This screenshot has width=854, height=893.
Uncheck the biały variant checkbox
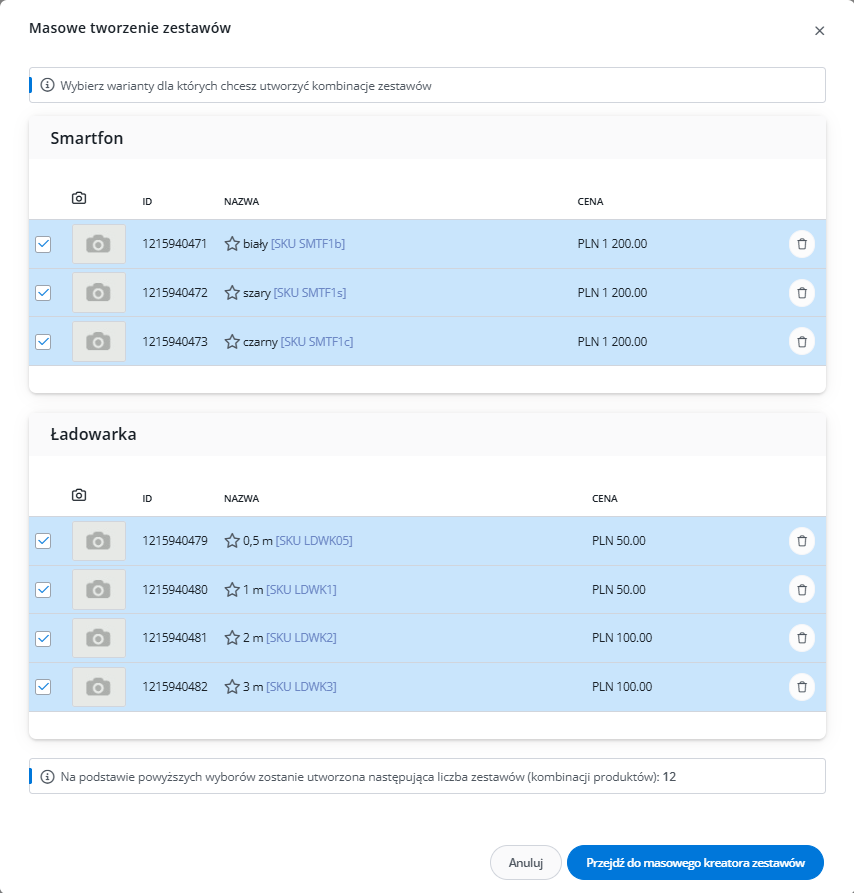coord(43,244)
